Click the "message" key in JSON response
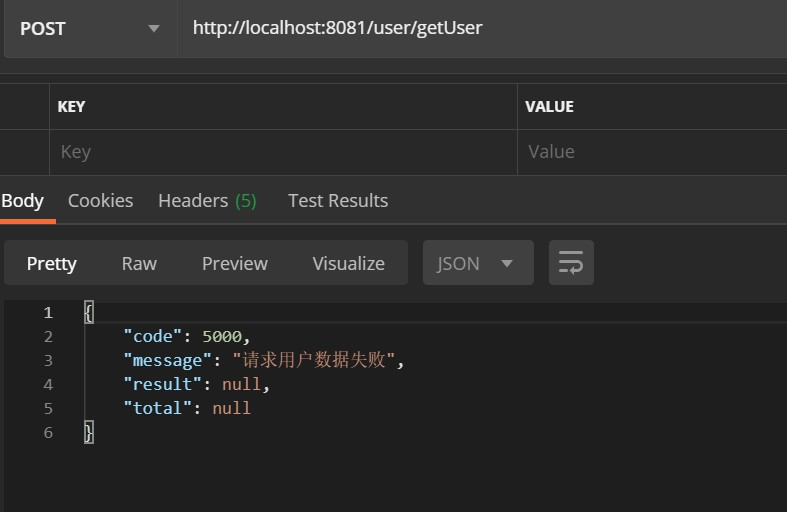The height and width of the screenshot is (512, 787). [168, 360]
